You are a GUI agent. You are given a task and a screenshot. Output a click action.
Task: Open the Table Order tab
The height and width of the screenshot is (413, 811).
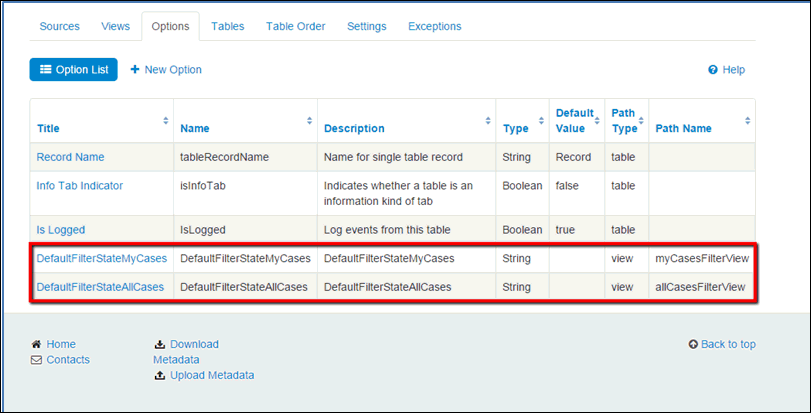tap(295, 26)
